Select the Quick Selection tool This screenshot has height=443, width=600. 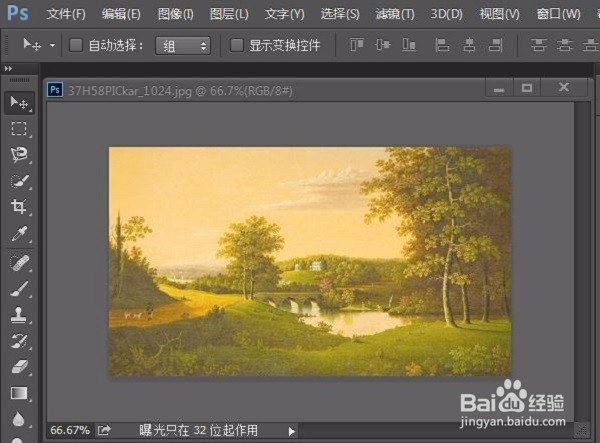19,181
